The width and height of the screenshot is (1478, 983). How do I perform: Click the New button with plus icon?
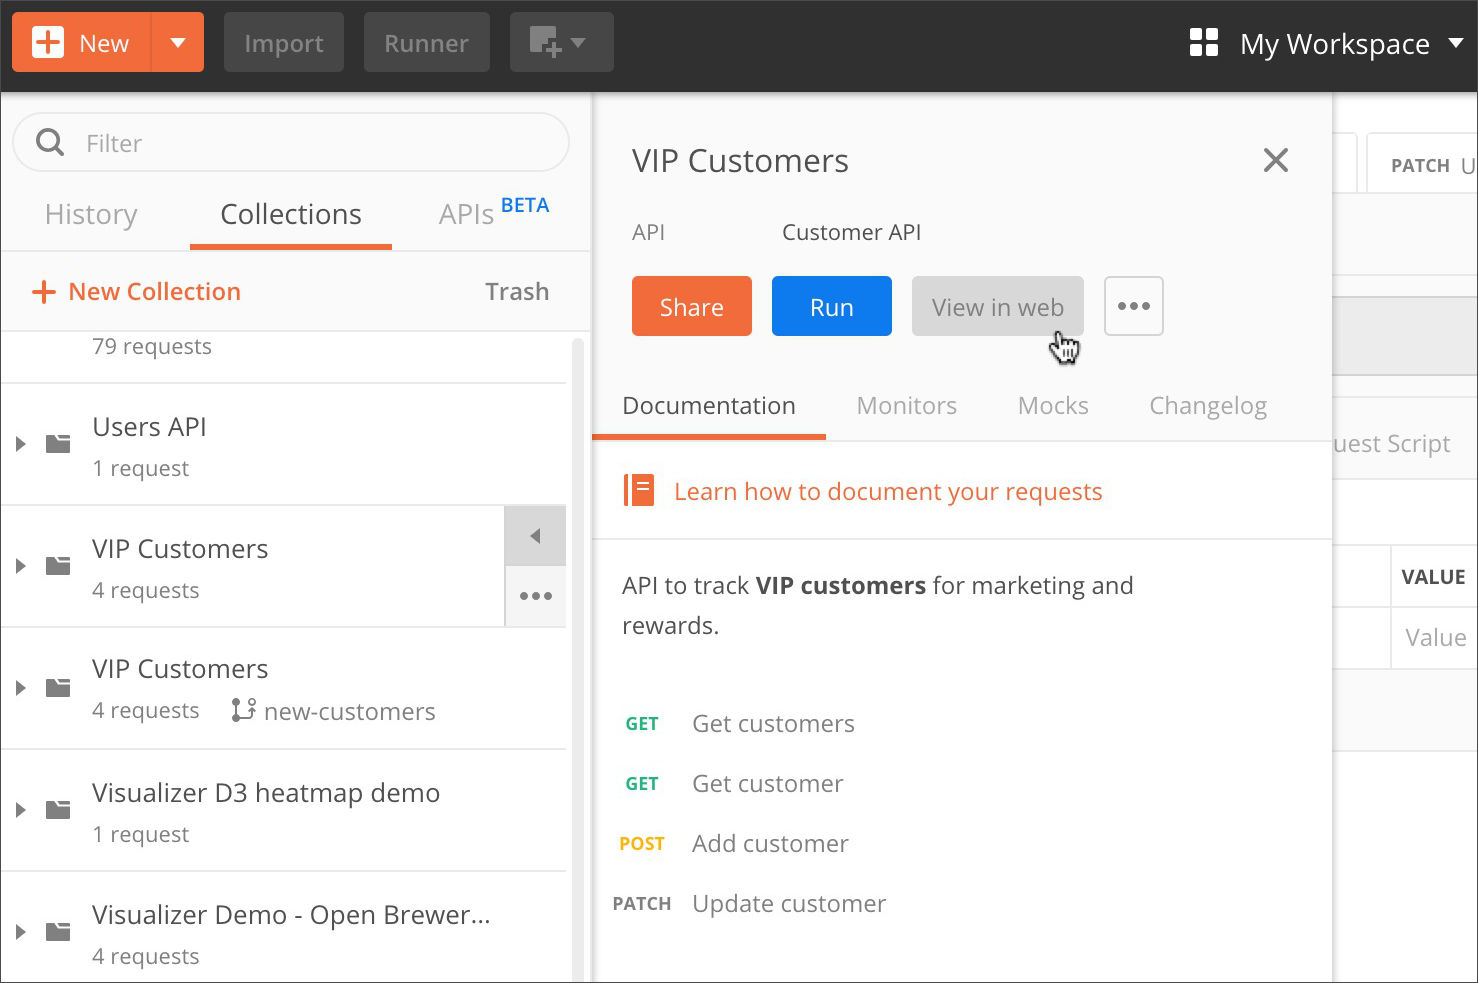click(x=82, y=43)
